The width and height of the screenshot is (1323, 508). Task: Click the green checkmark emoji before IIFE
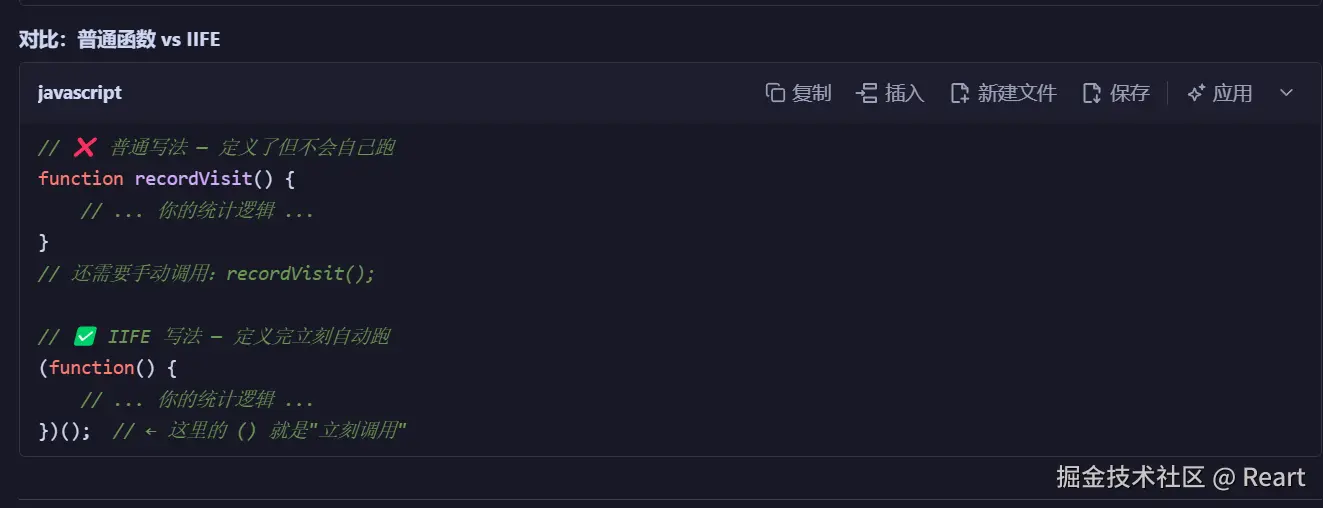[x=85, y=336]
